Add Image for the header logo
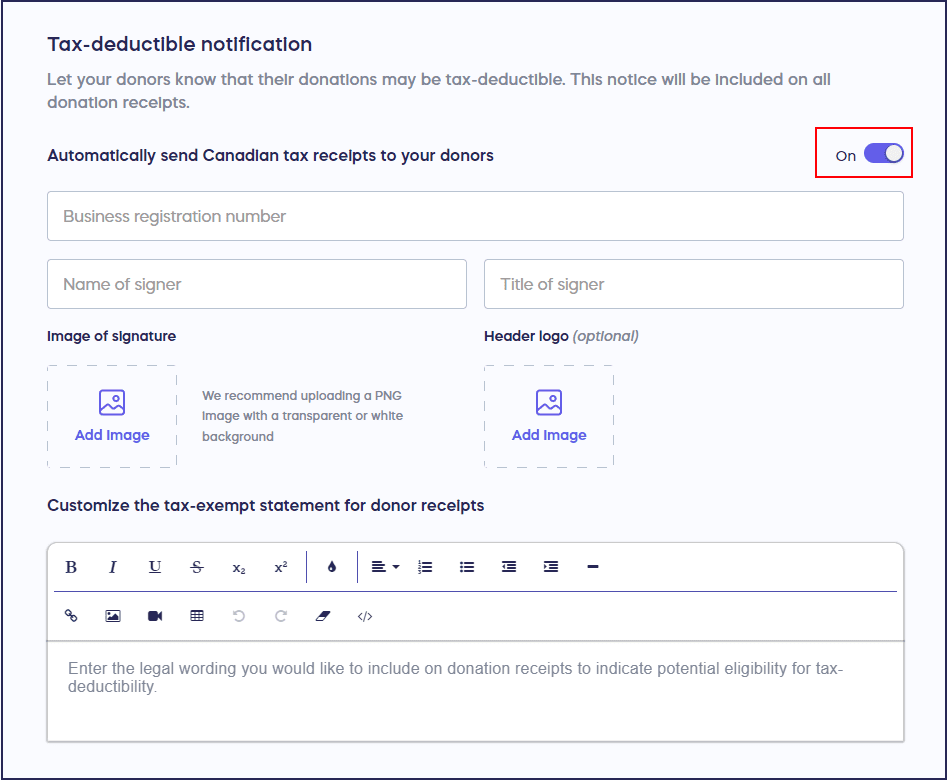The image size is (947, 780). pyautogui.click(x=549, y=416)
